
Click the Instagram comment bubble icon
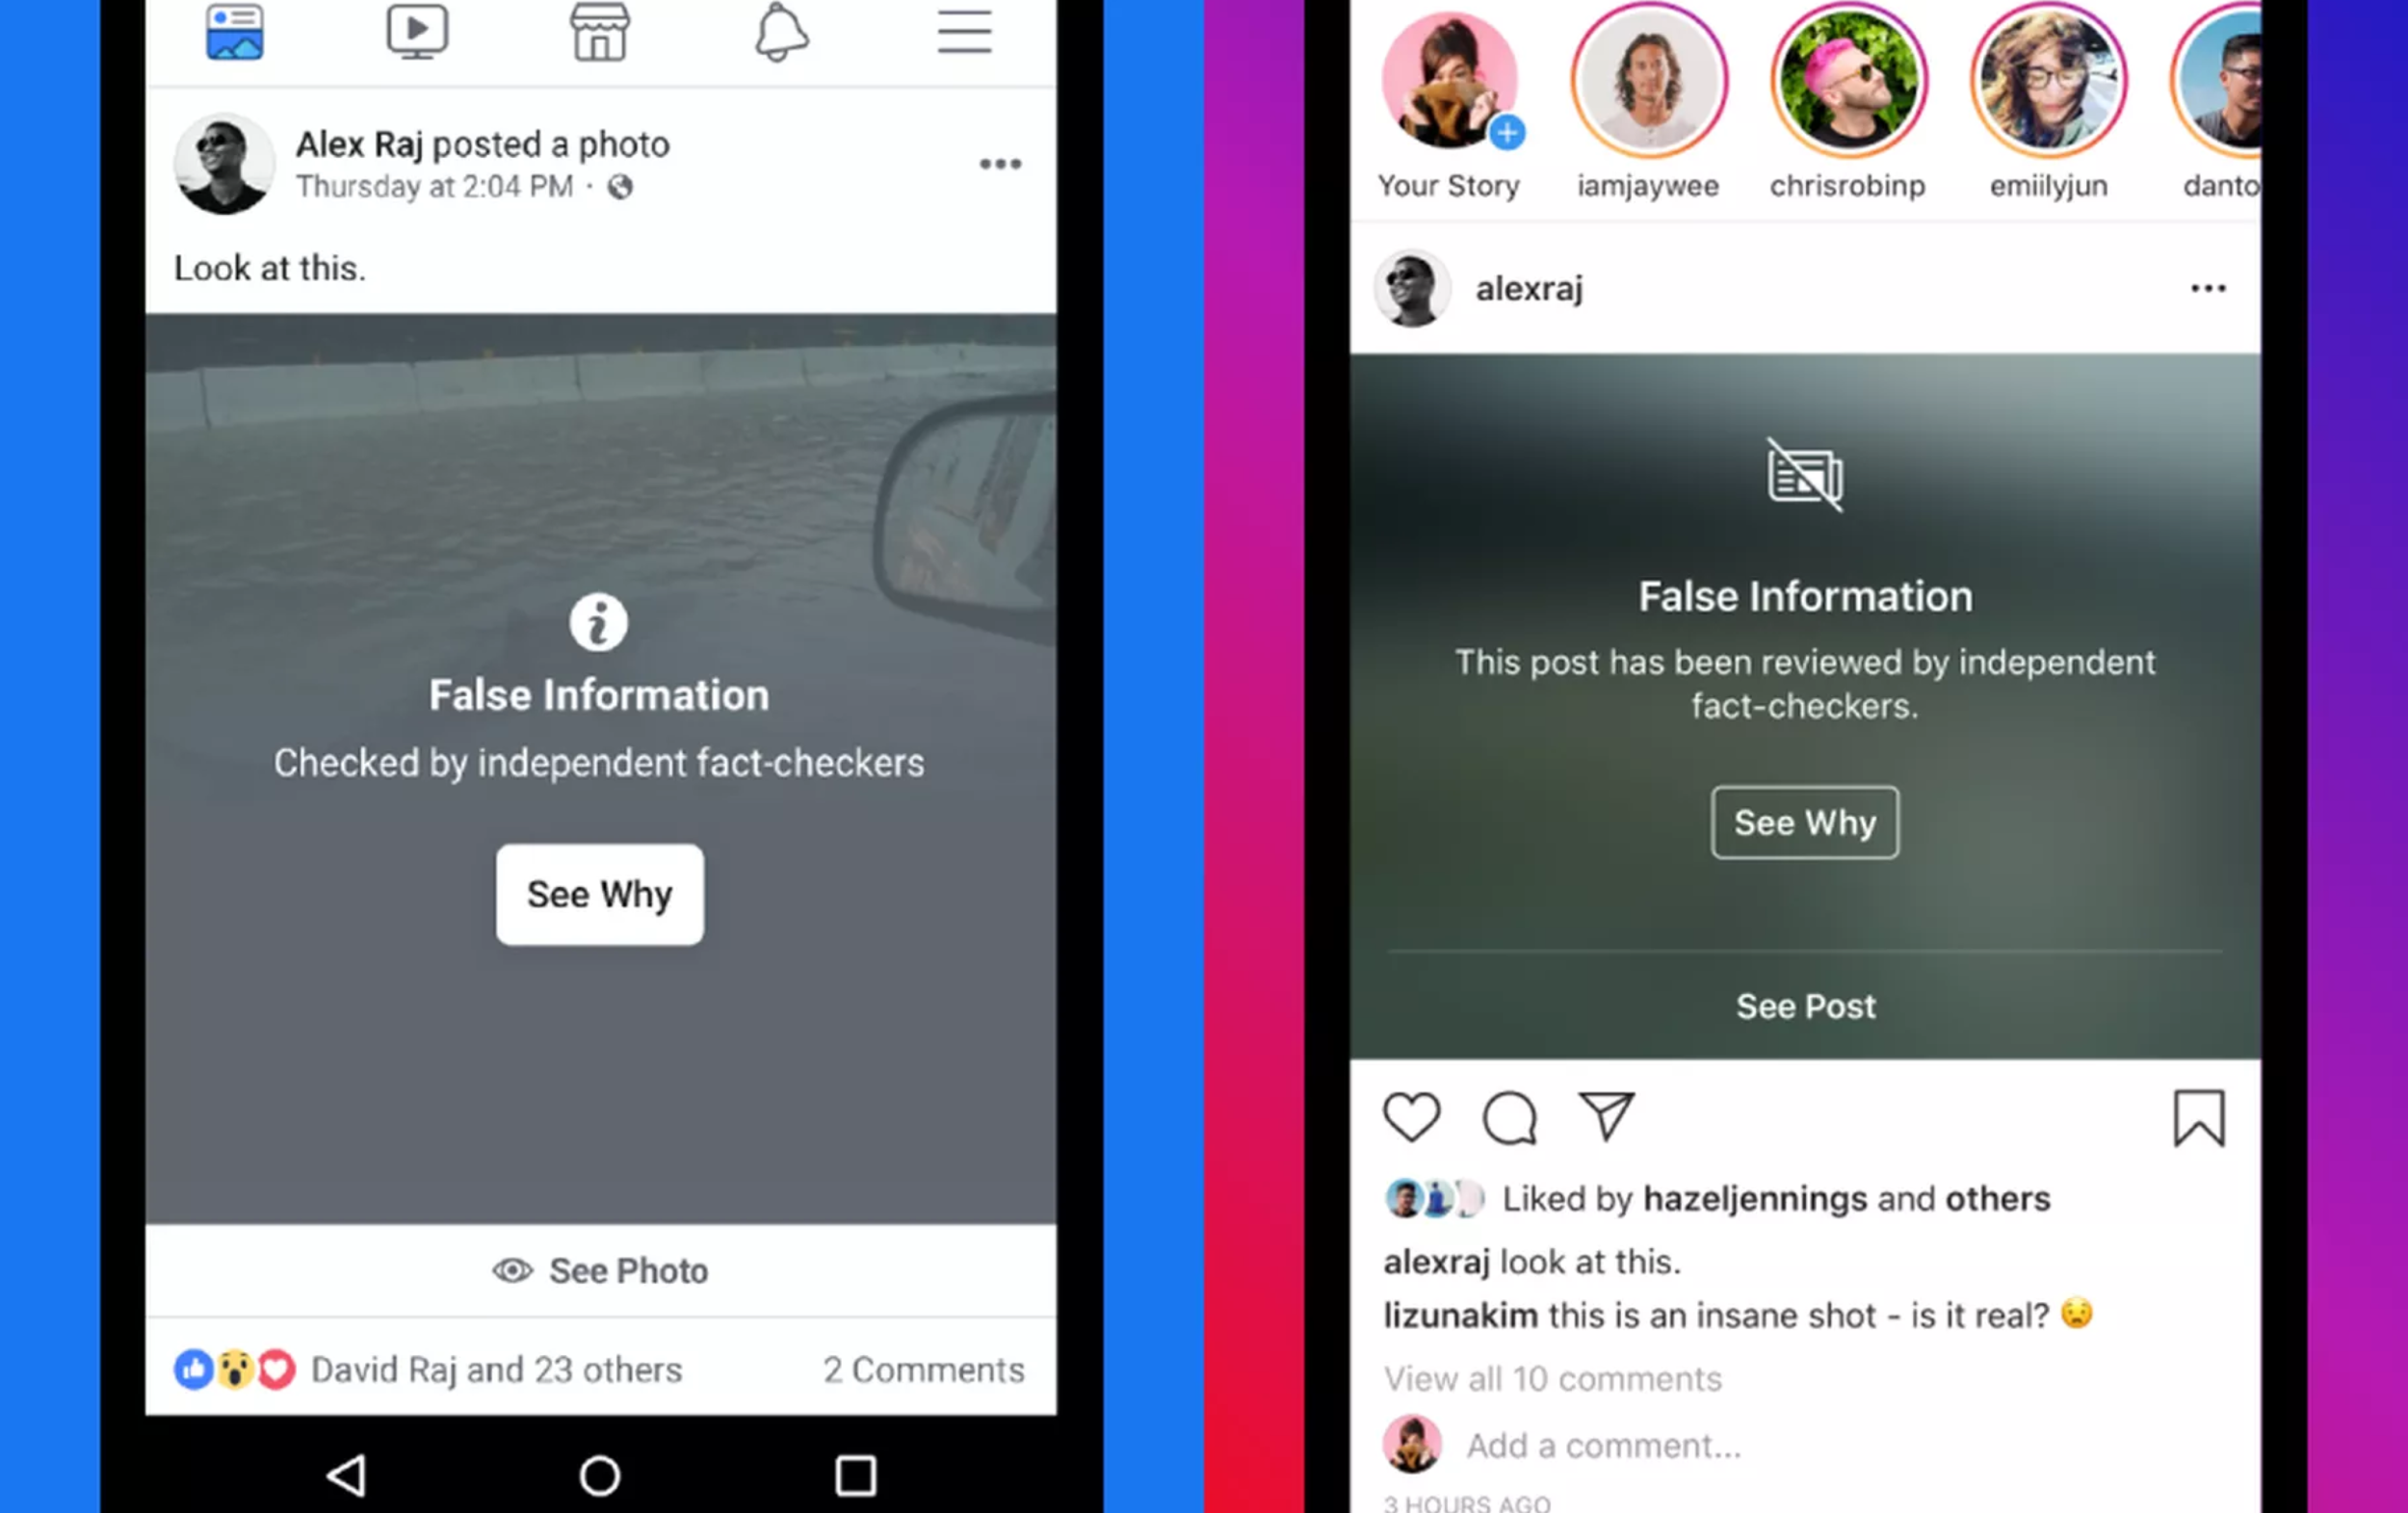pyautogui.click(x=1509, y=1115)
